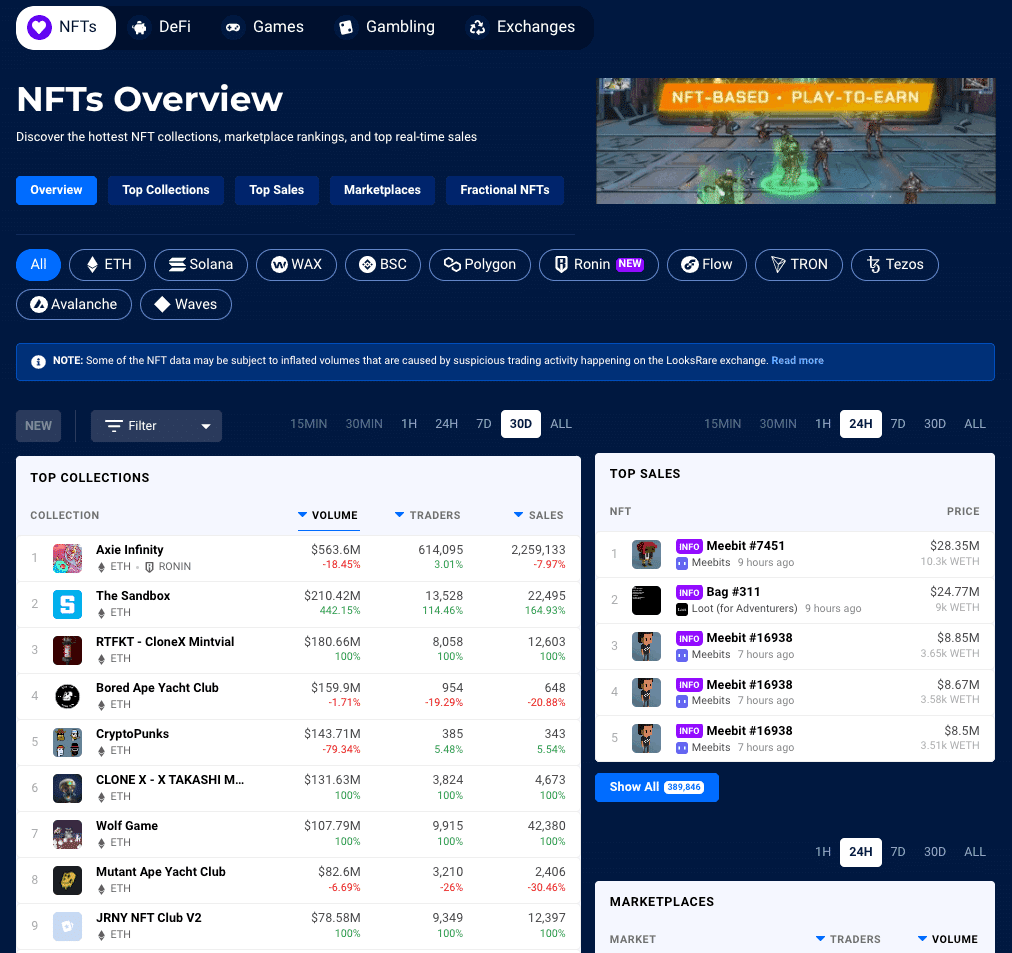1012x953 pixels.
Task: Click the BSC chain logo icon
Action: (367, 265)
